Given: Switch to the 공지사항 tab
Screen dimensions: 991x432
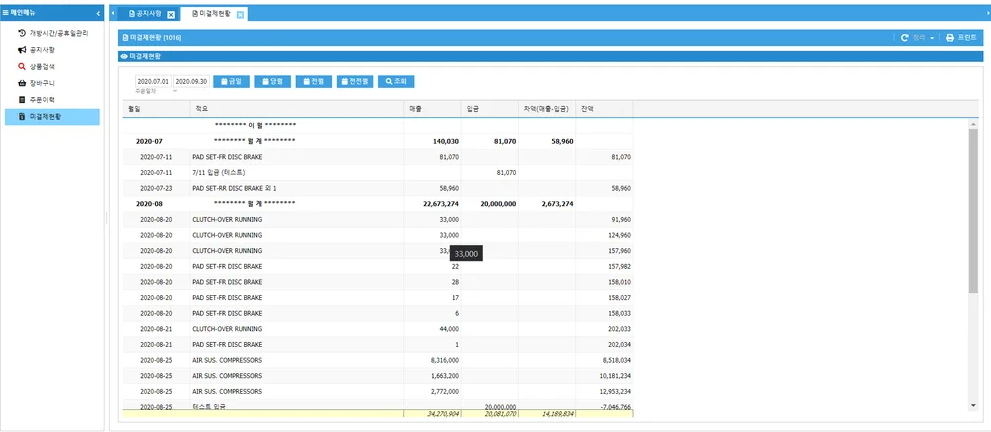Looking at the screenshot, I should point(146,14).
